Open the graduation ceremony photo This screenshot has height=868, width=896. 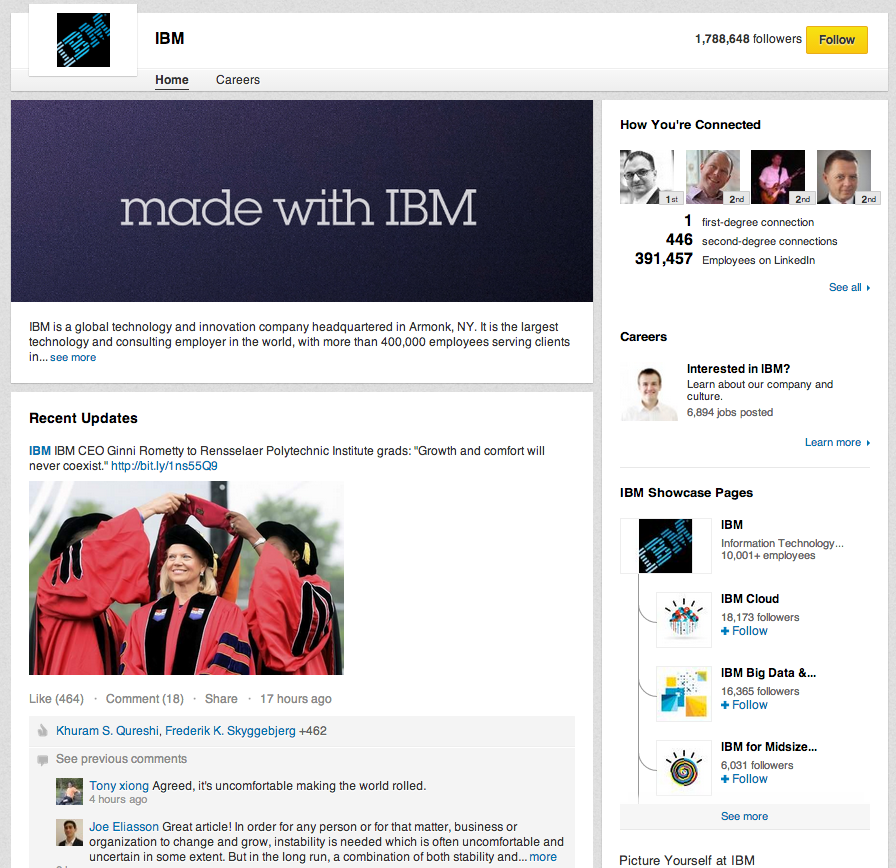[x=186, y=578]
